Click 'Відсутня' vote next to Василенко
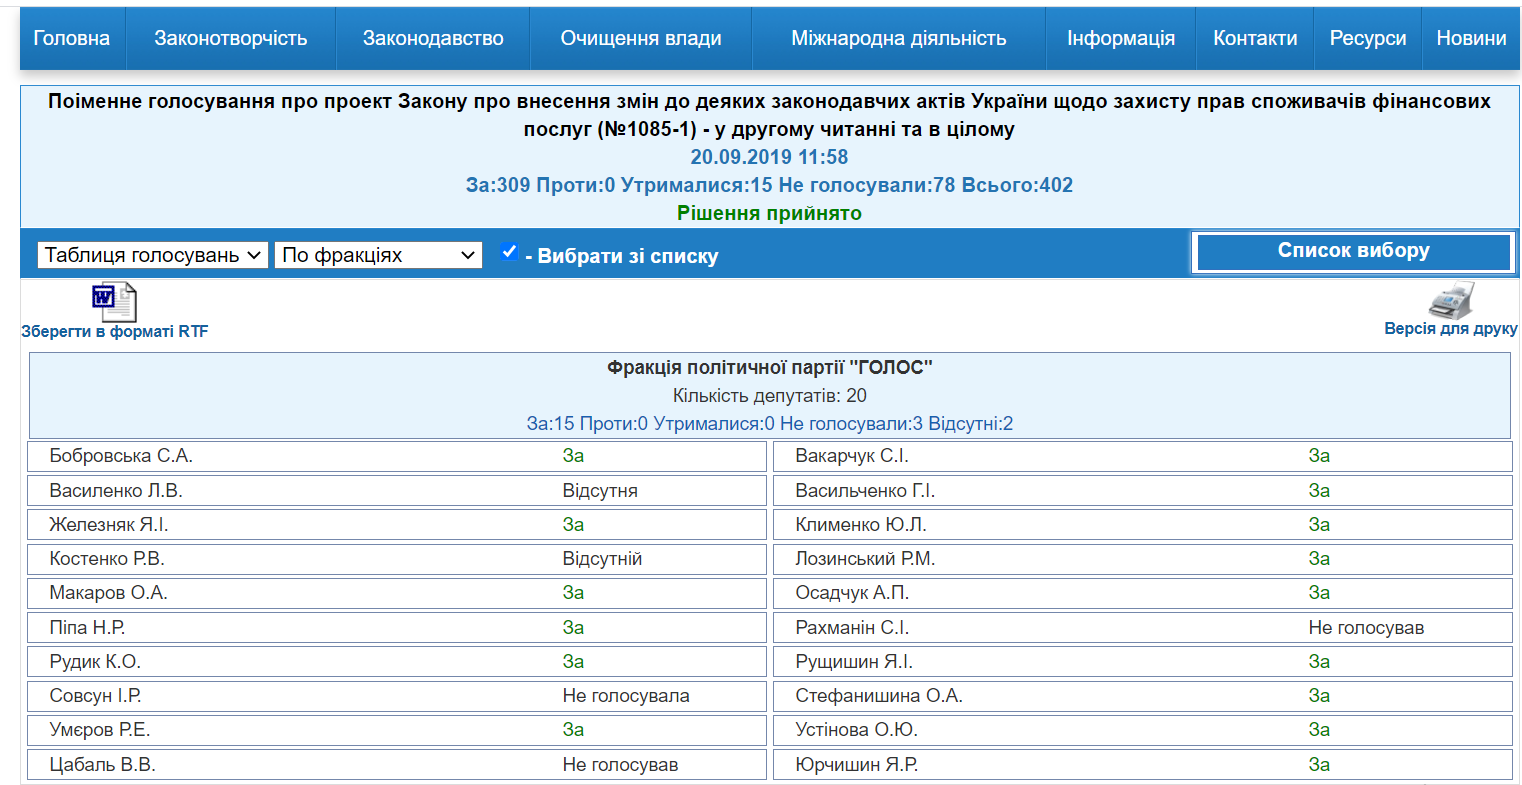The width and height of the screenshot is (1522, 785). (600, 491)
